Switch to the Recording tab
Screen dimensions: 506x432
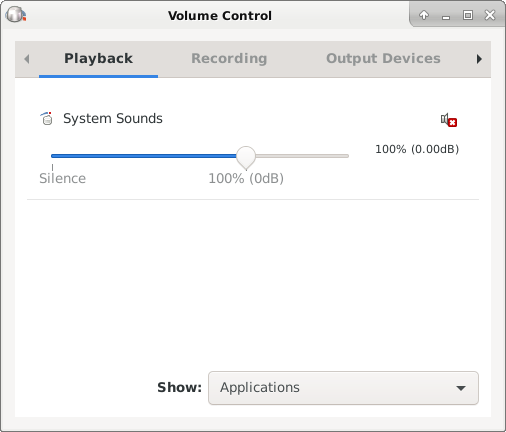click(x=229, y=59)
